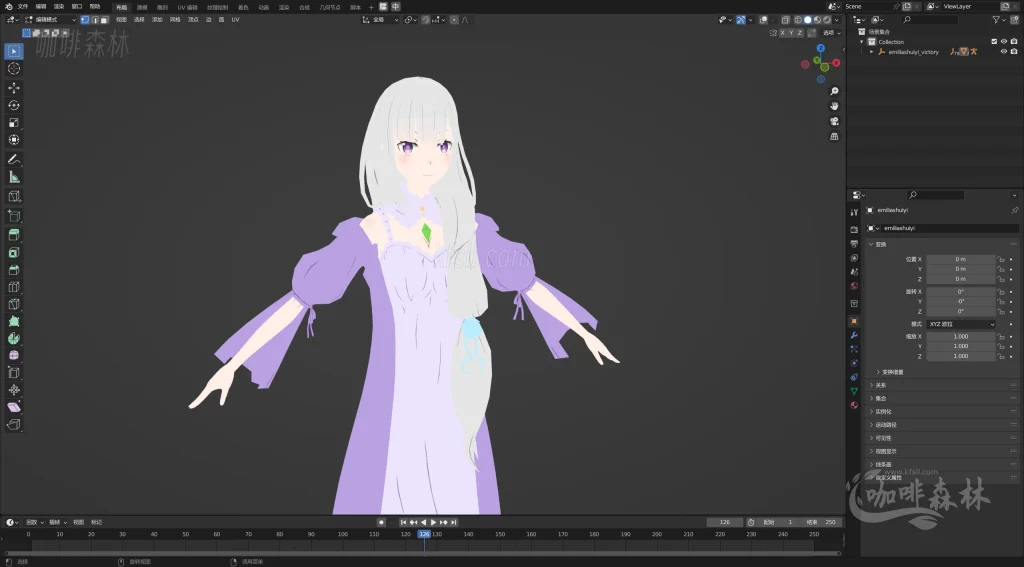1024x567 pixels.
Task: Select the Scale tool
Action: tap(14, 123)
